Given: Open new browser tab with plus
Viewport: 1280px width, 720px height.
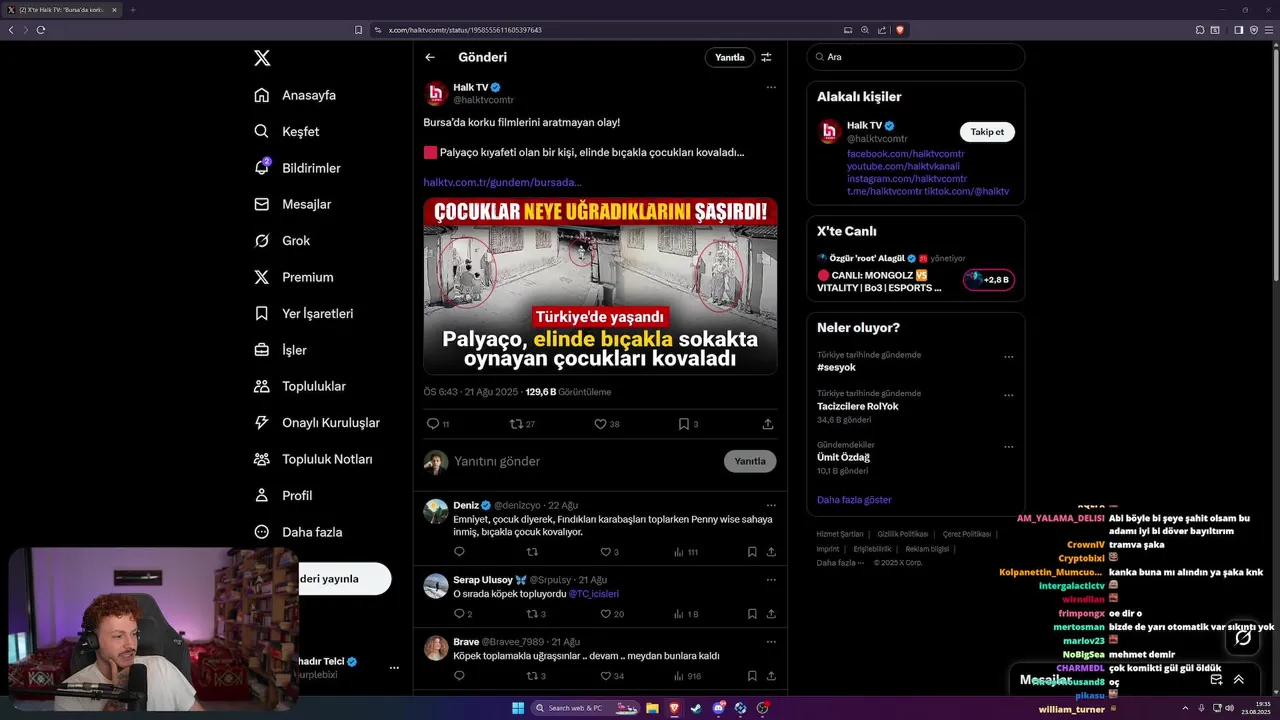Looking at the screenshot, I should (x=133, y=10).
